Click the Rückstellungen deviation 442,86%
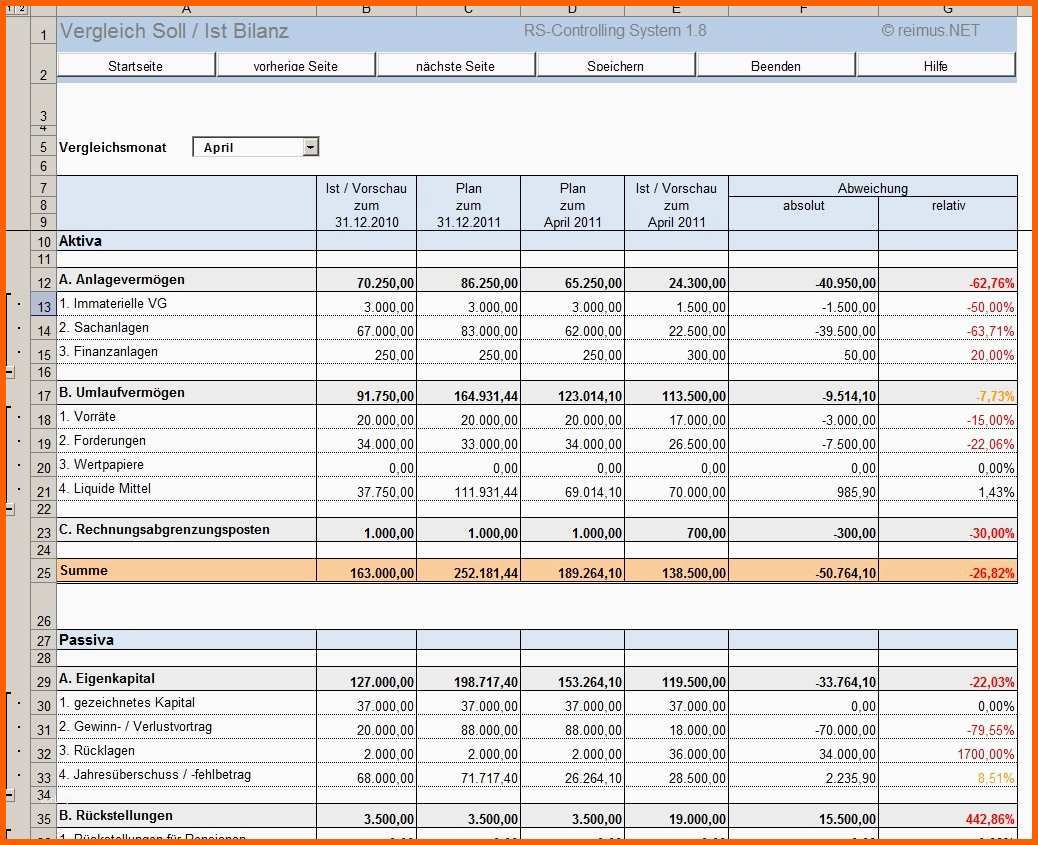1038x845 pixels. (x=990, y=819)
